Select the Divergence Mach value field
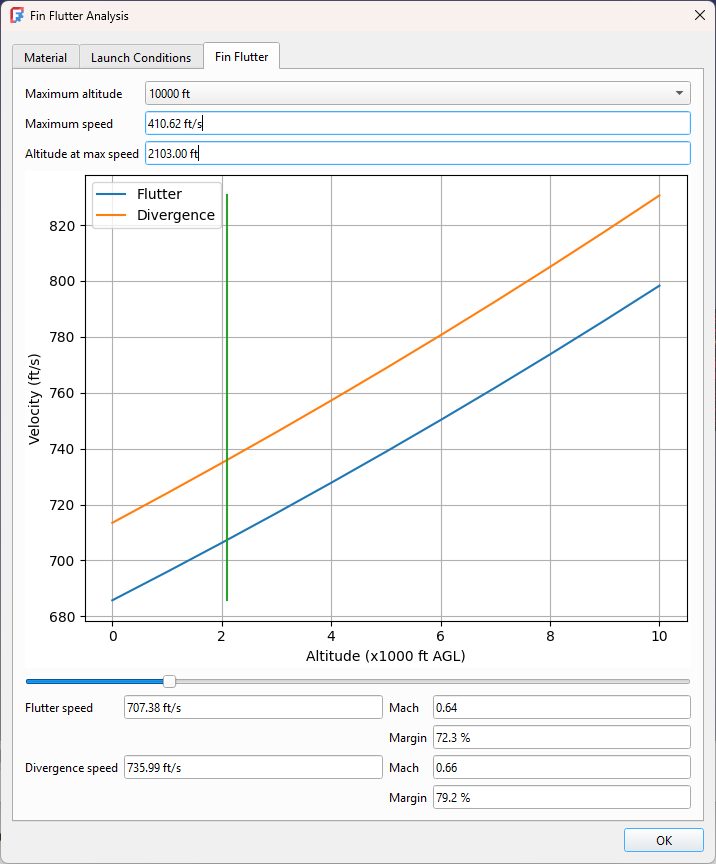This screenshot has width=716, height=864. click(x=561, y=768)
